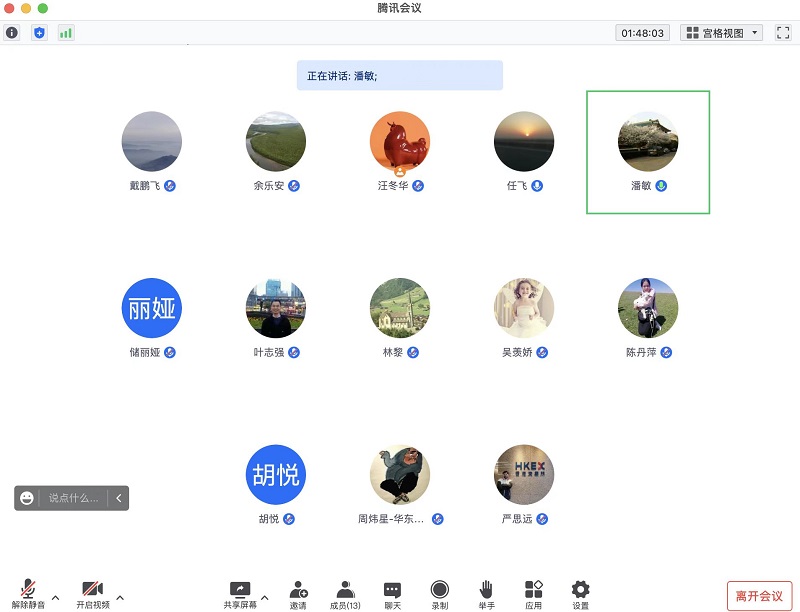Raise hand using 举手 icon
The image size is (800, 612).
pyautogui.click(x=486, y=593)
